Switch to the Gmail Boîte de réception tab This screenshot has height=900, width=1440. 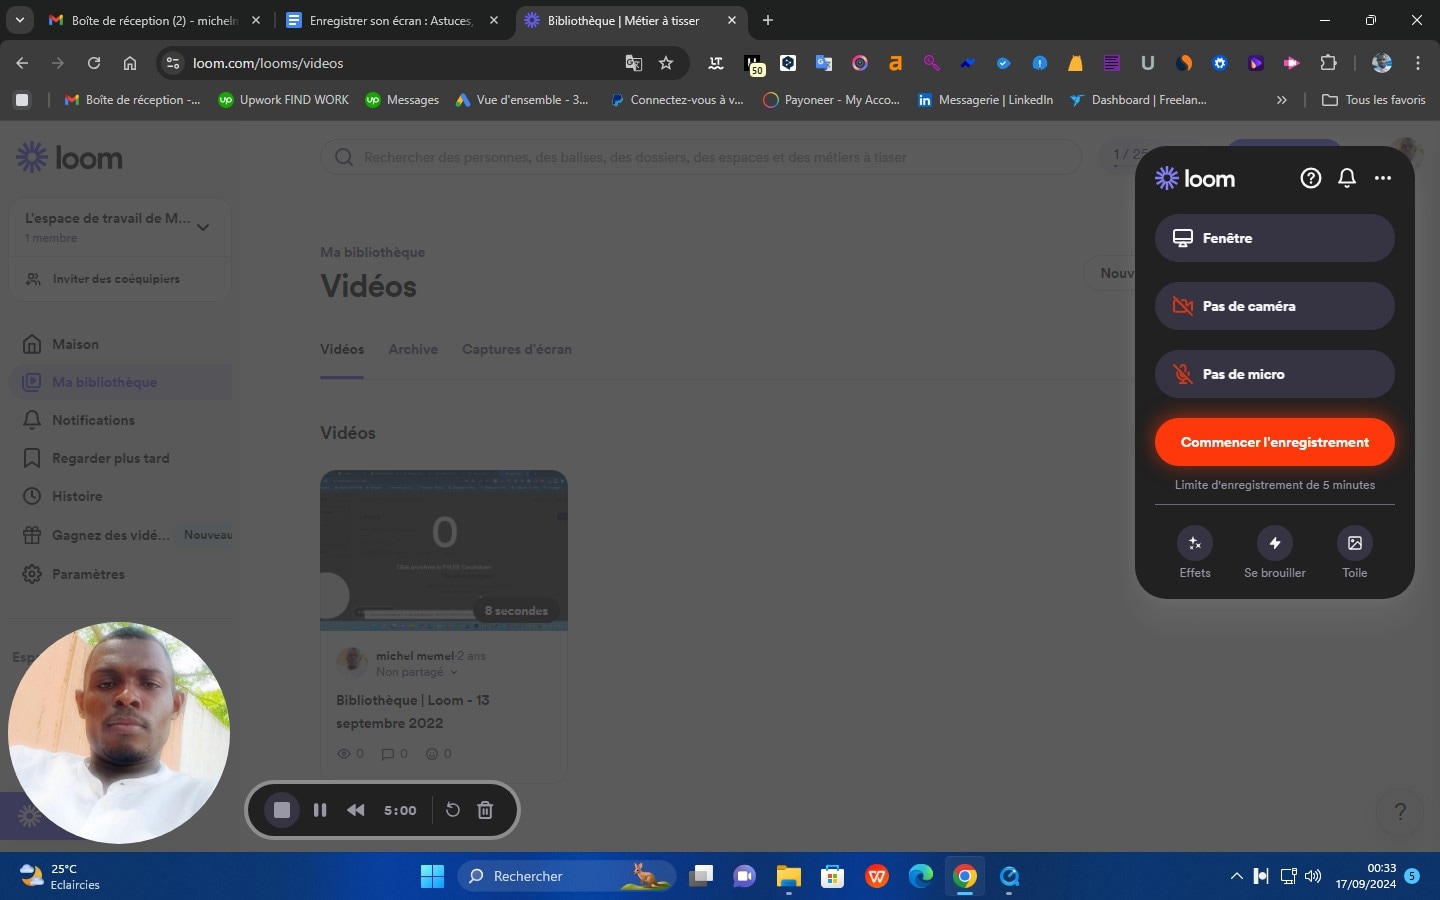click(155, 20)
